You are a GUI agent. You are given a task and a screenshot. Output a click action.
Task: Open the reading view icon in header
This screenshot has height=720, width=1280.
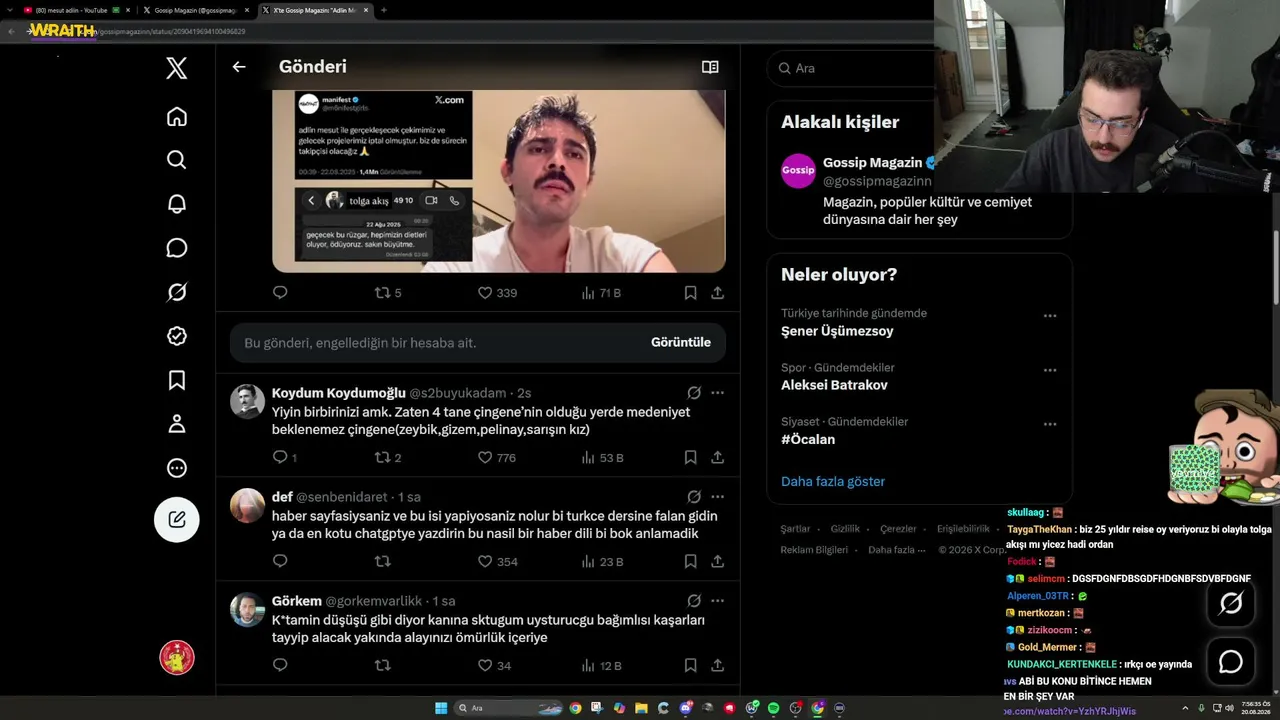coord(710,67)
